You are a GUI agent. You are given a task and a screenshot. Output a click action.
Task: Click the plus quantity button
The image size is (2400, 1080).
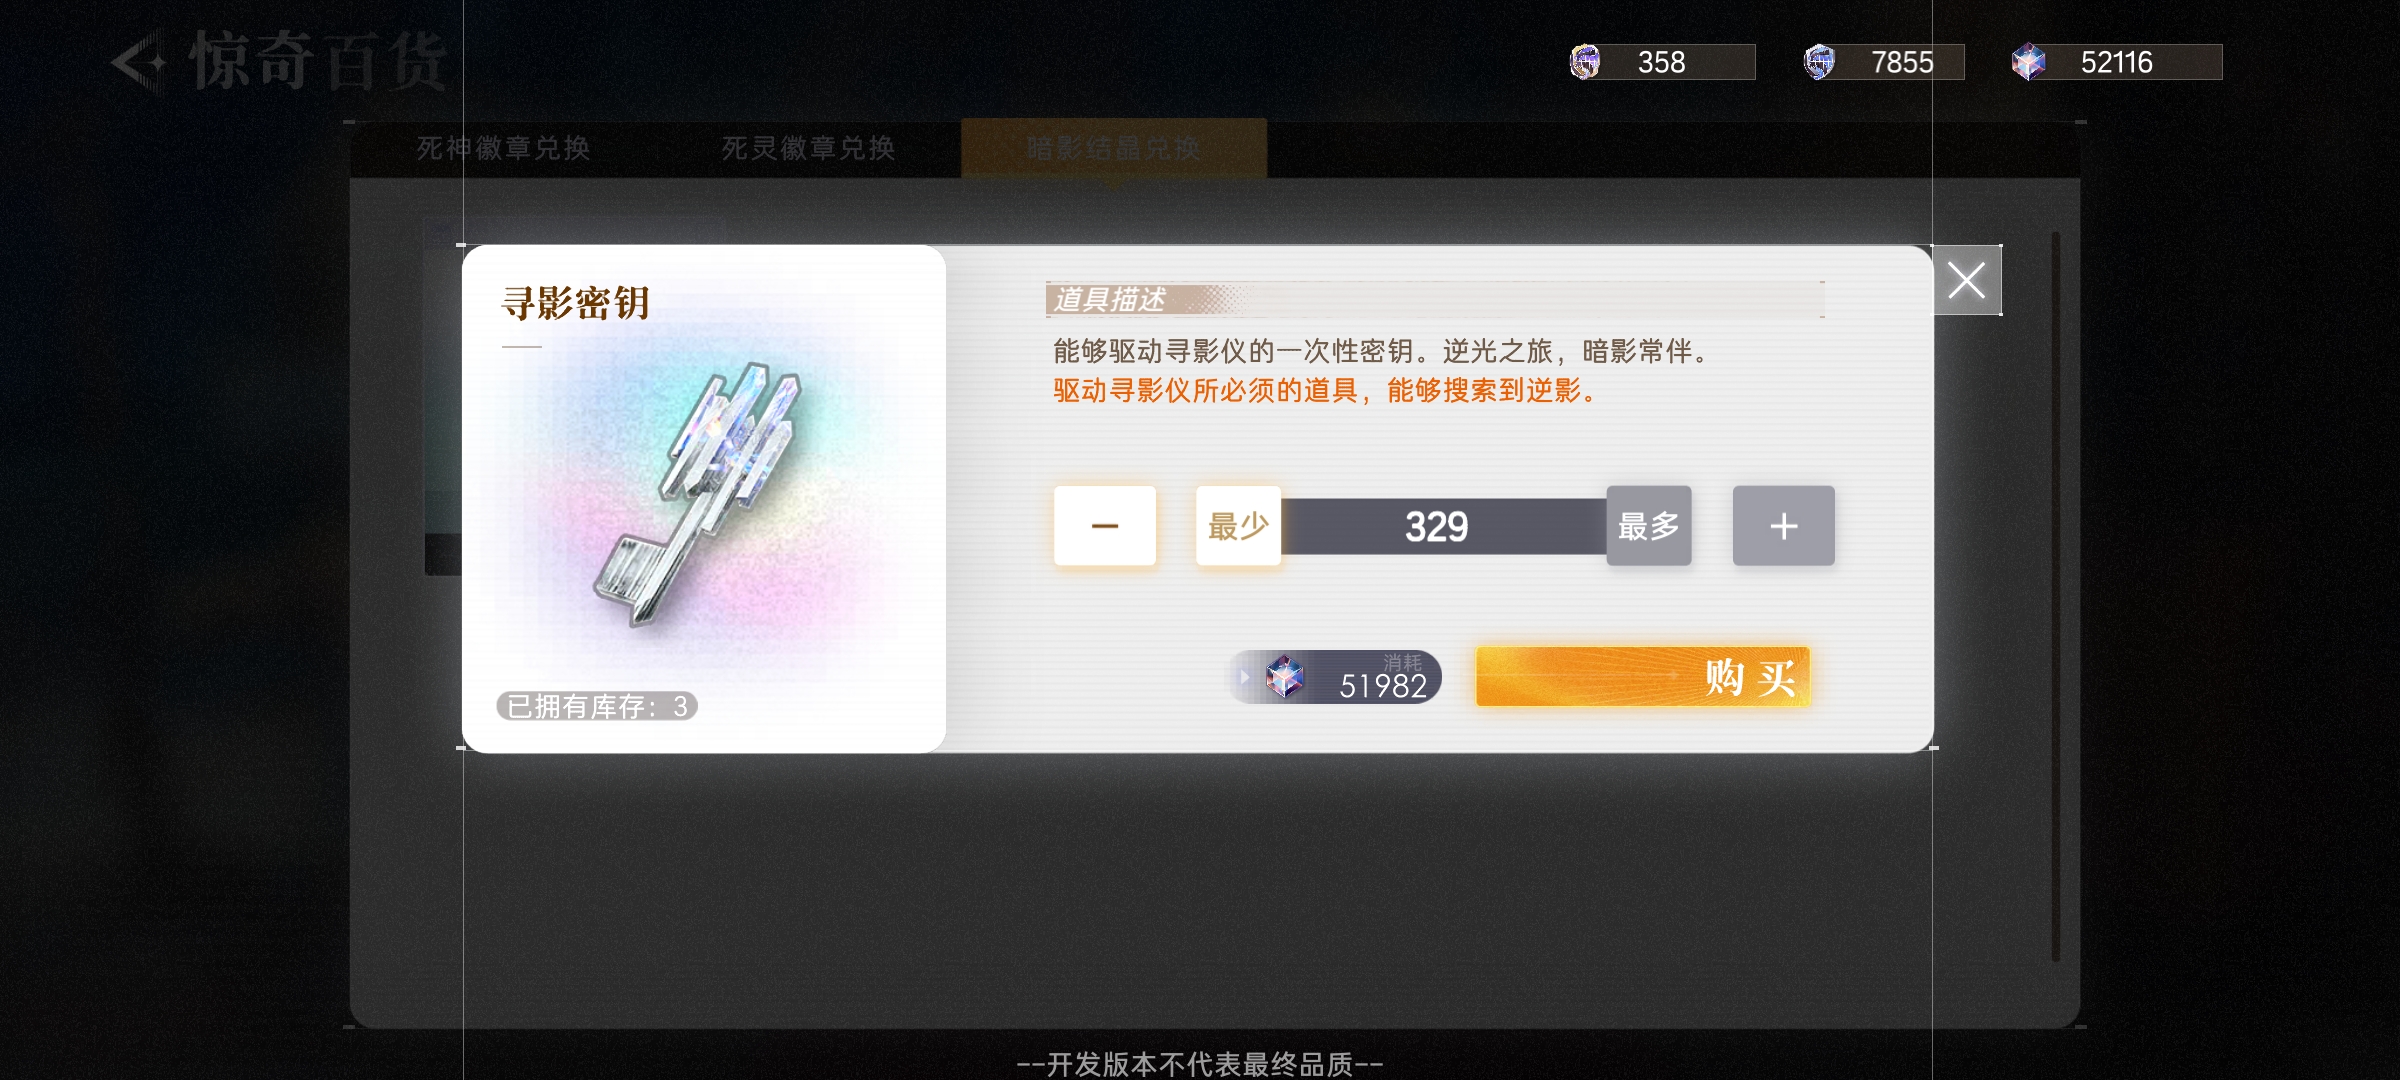(x=1783, y=526)
